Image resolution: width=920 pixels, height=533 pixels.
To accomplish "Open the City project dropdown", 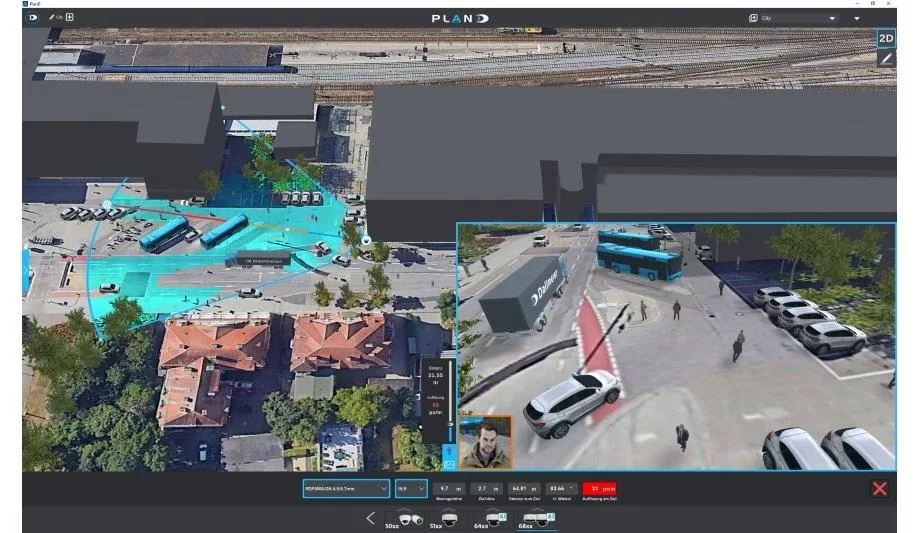I will [792, 18].
